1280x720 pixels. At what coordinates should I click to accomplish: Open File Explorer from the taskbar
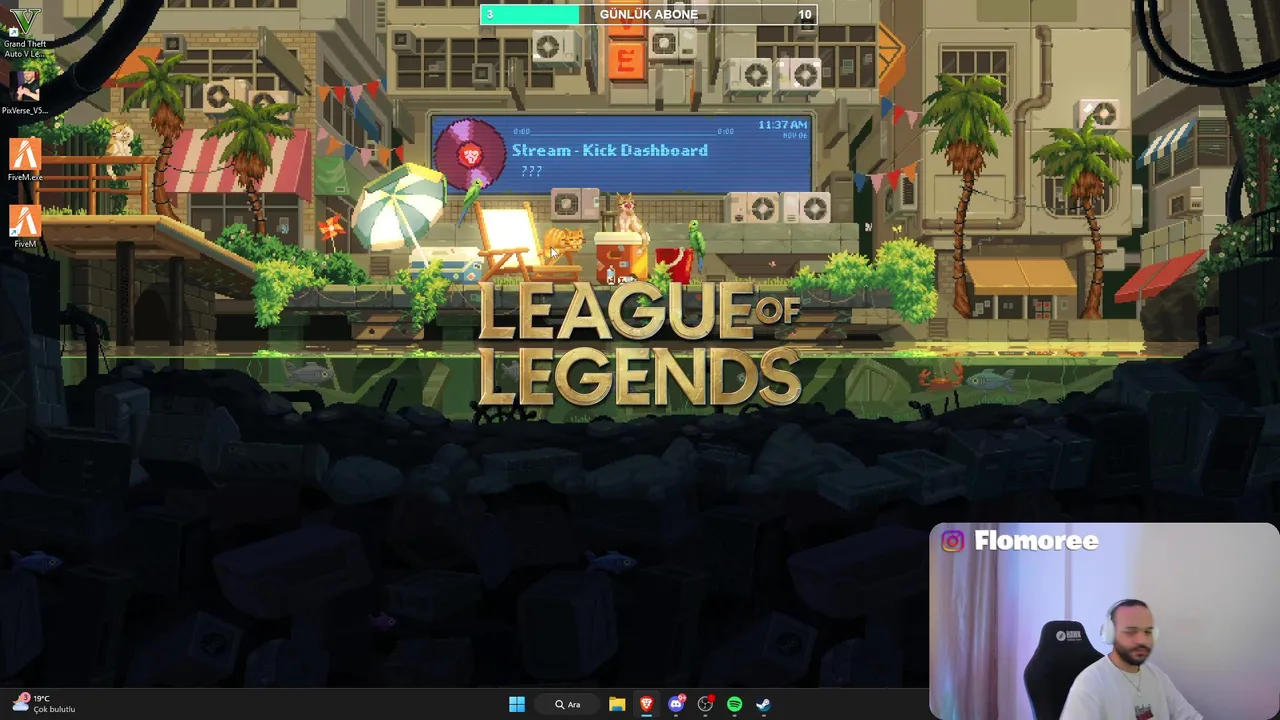pos(617,704)
